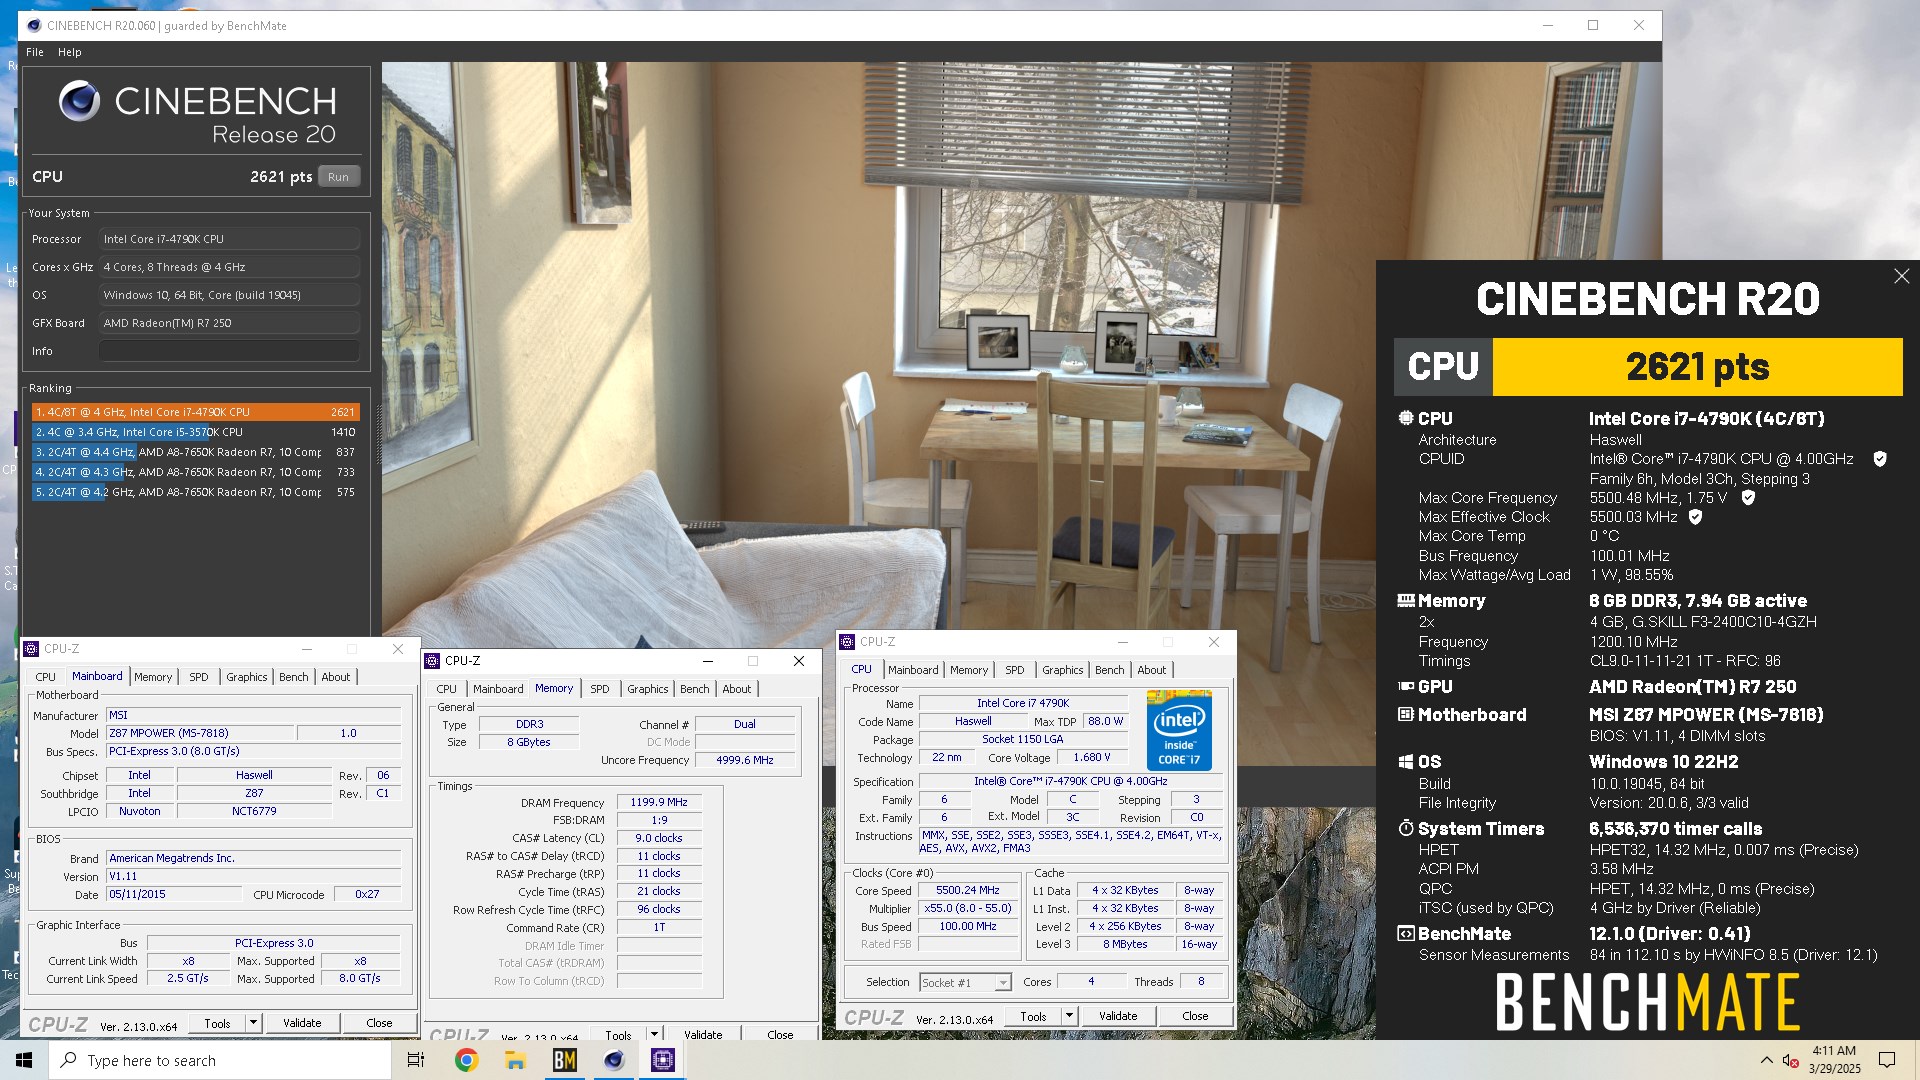1920x1080 pixels.
Task: Select ranking entry AMD A8-7650K scoring 837
Action: (195, 452)
